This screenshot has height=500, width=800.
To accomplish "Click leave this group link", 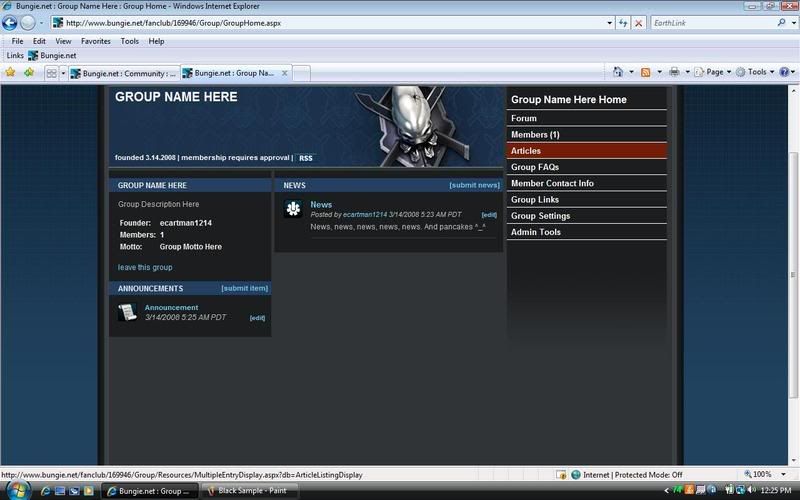I will [145, 267].
